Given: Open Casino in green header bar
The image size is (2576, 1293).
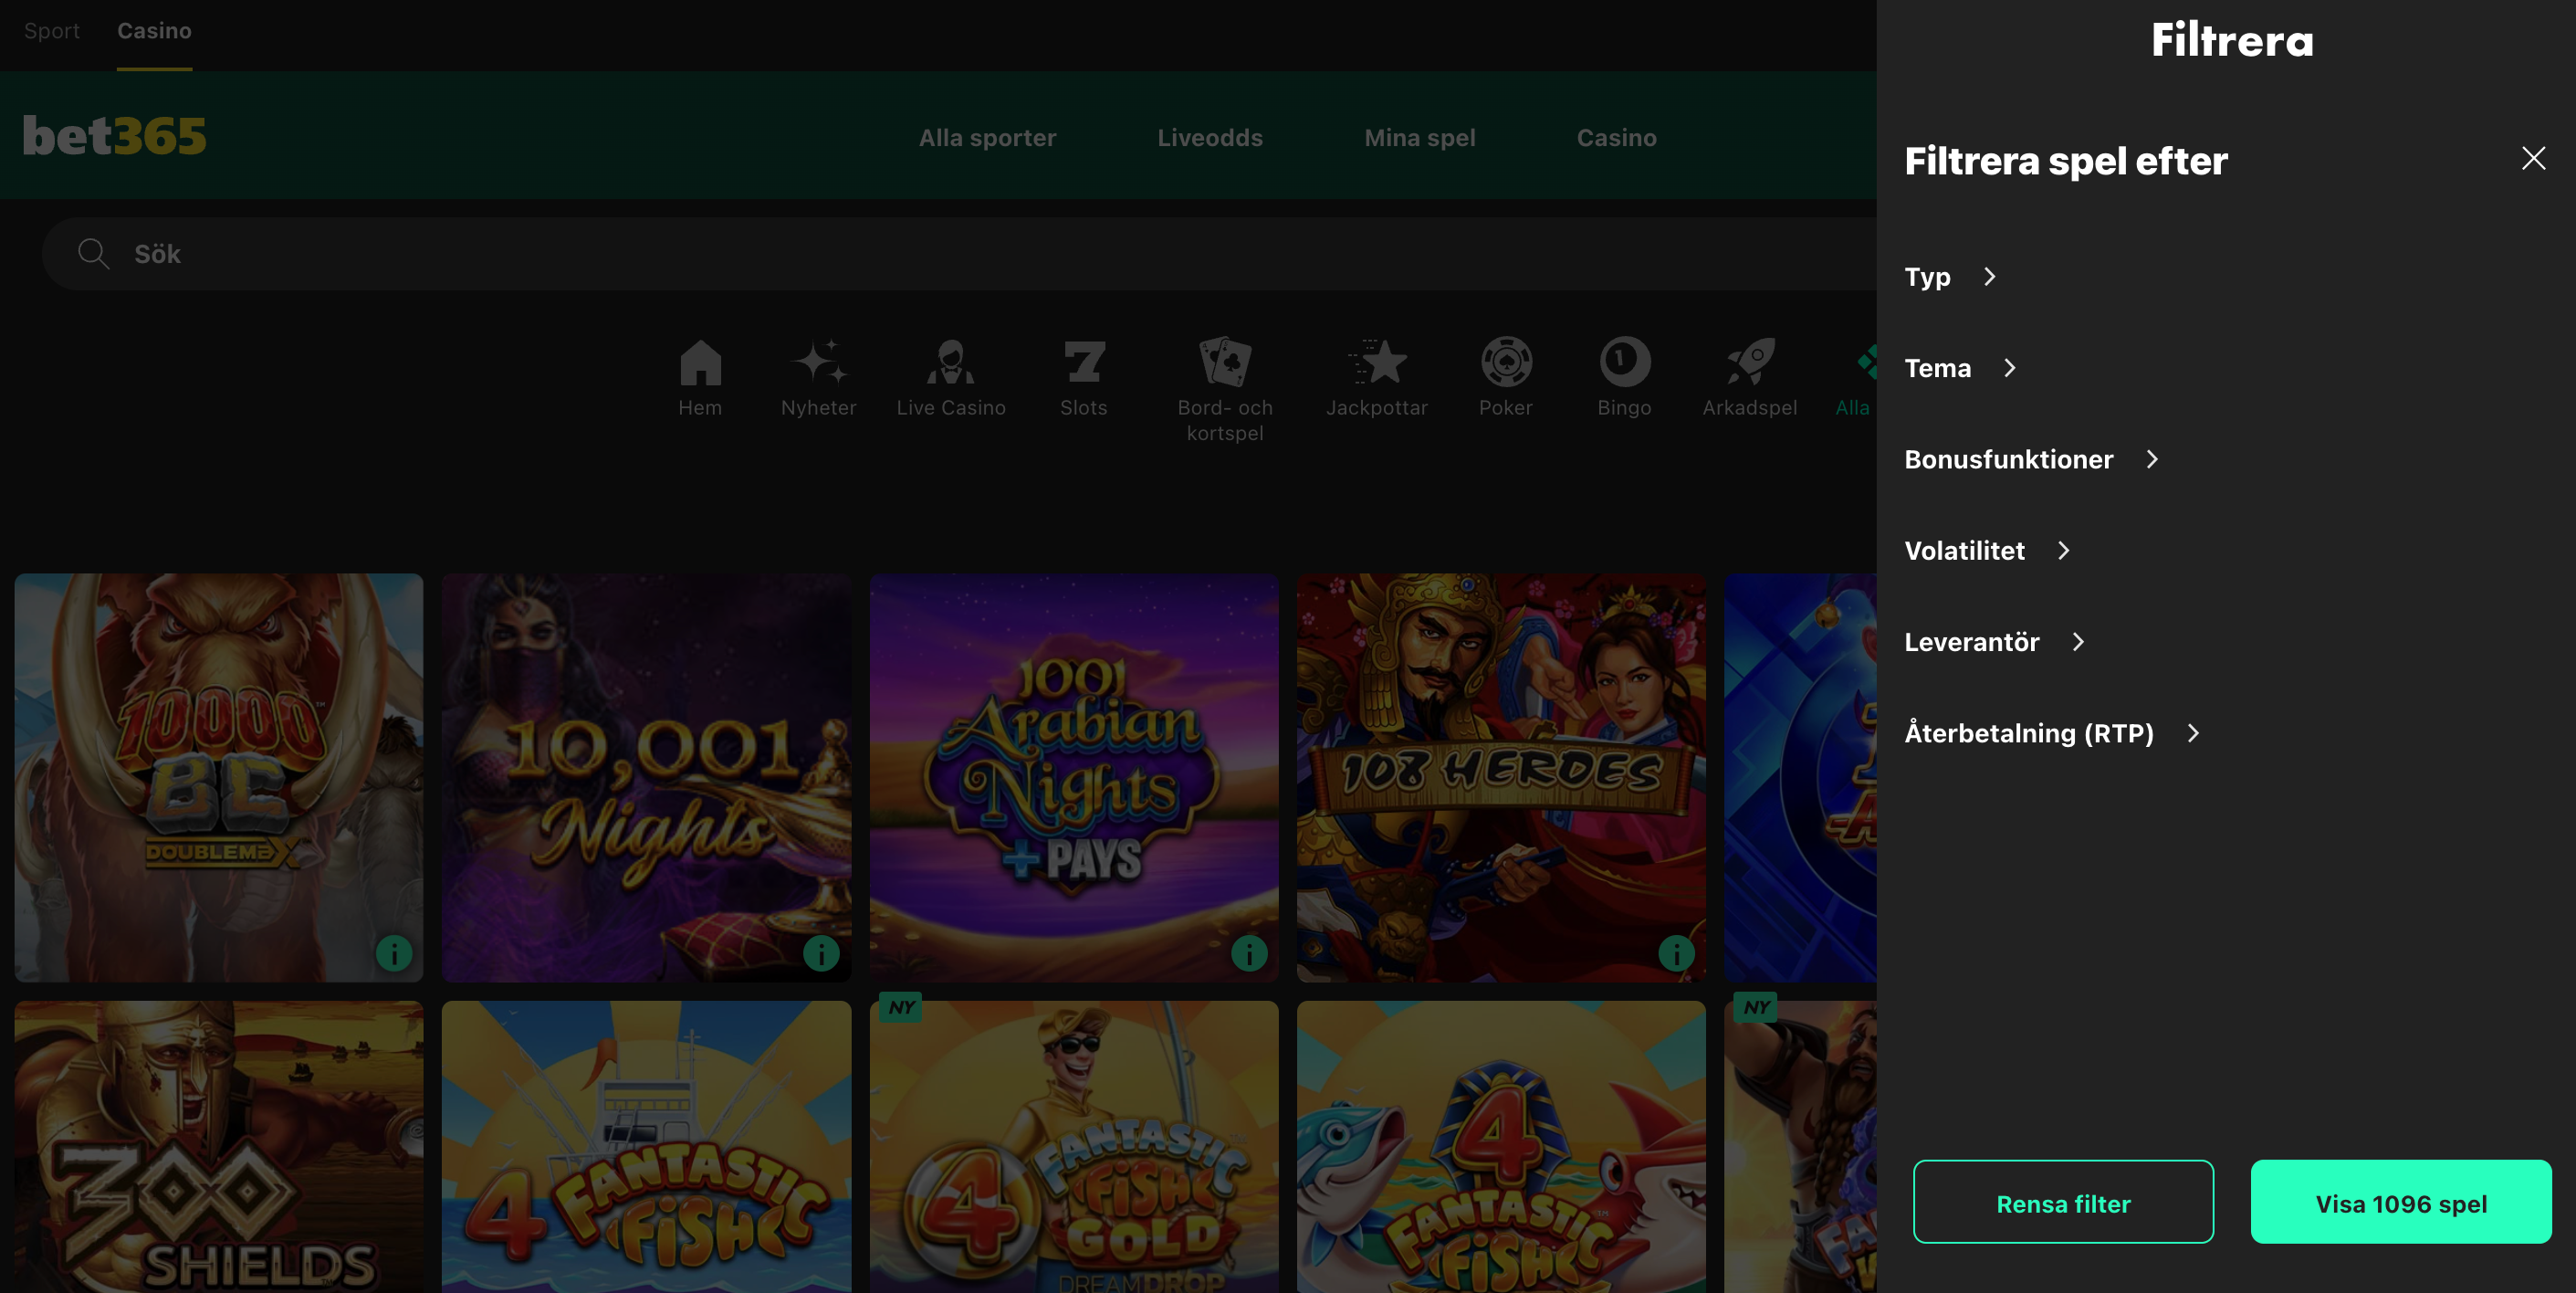Looking at the screenshot, I should coord(1617,138).
